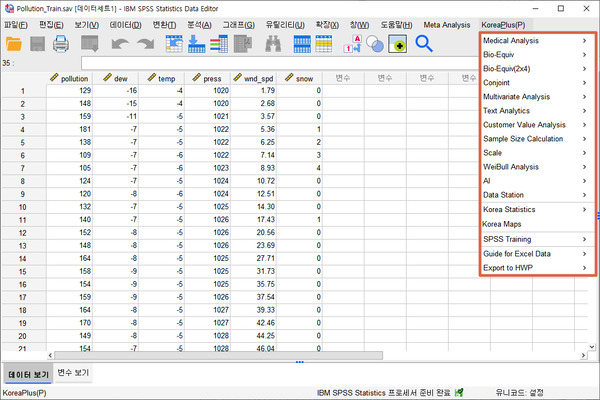The height and width of the screenshot is (400, 600).
Task: Select the snow column header
Action: coord(299,78)
